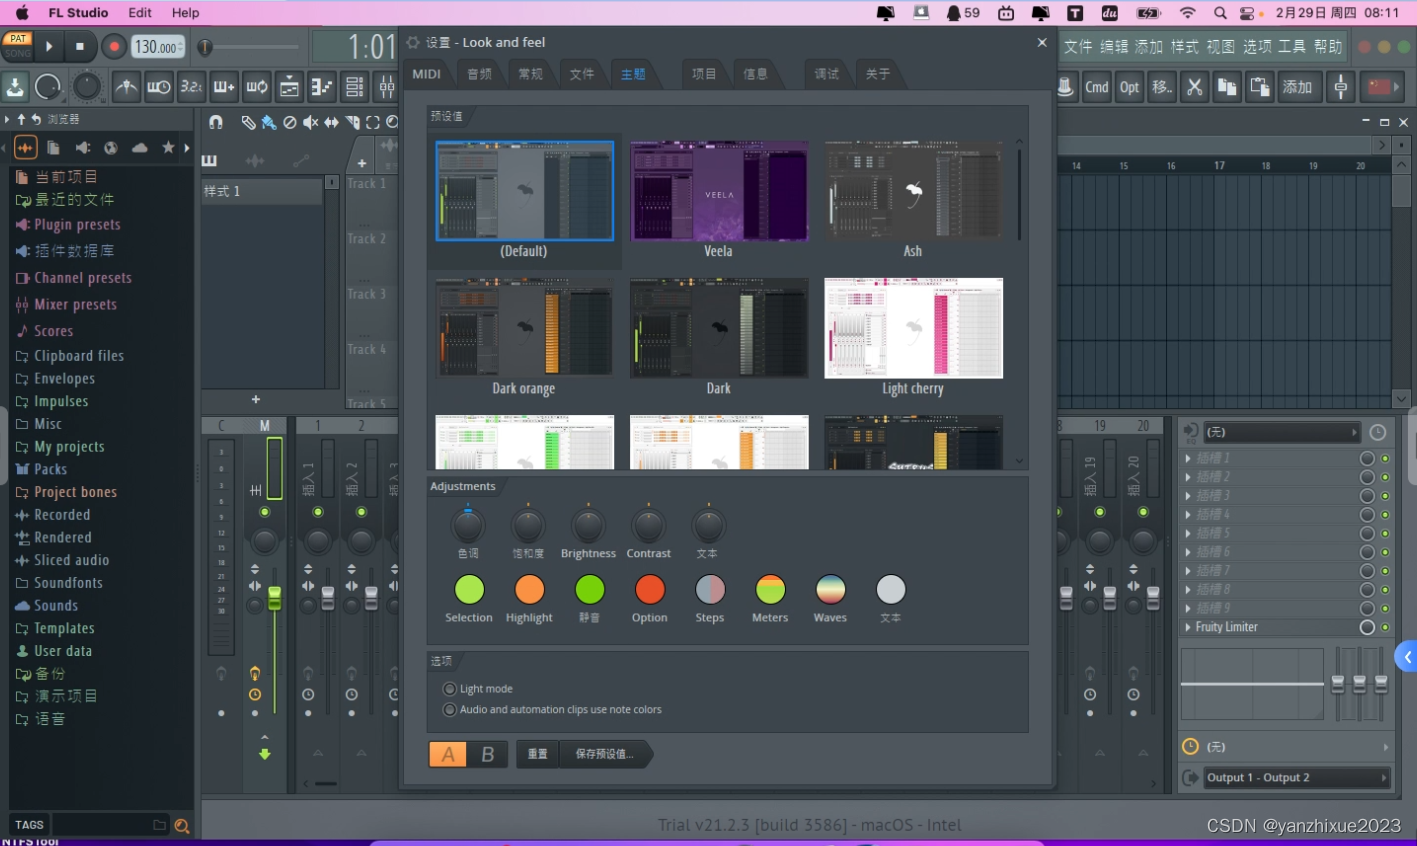The image size is (1417, 846).
Task: Toggle the PAT/SONG mode switch
Action: coord(18,46)
